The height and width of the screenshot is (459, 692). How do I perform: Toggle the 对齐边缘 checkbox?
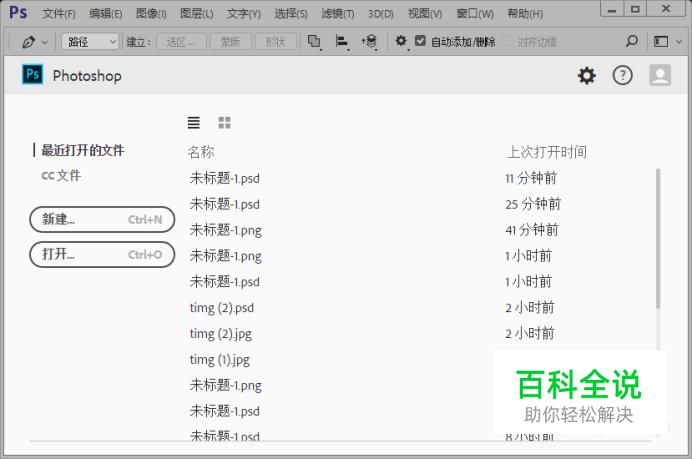[x=508, y=41]
